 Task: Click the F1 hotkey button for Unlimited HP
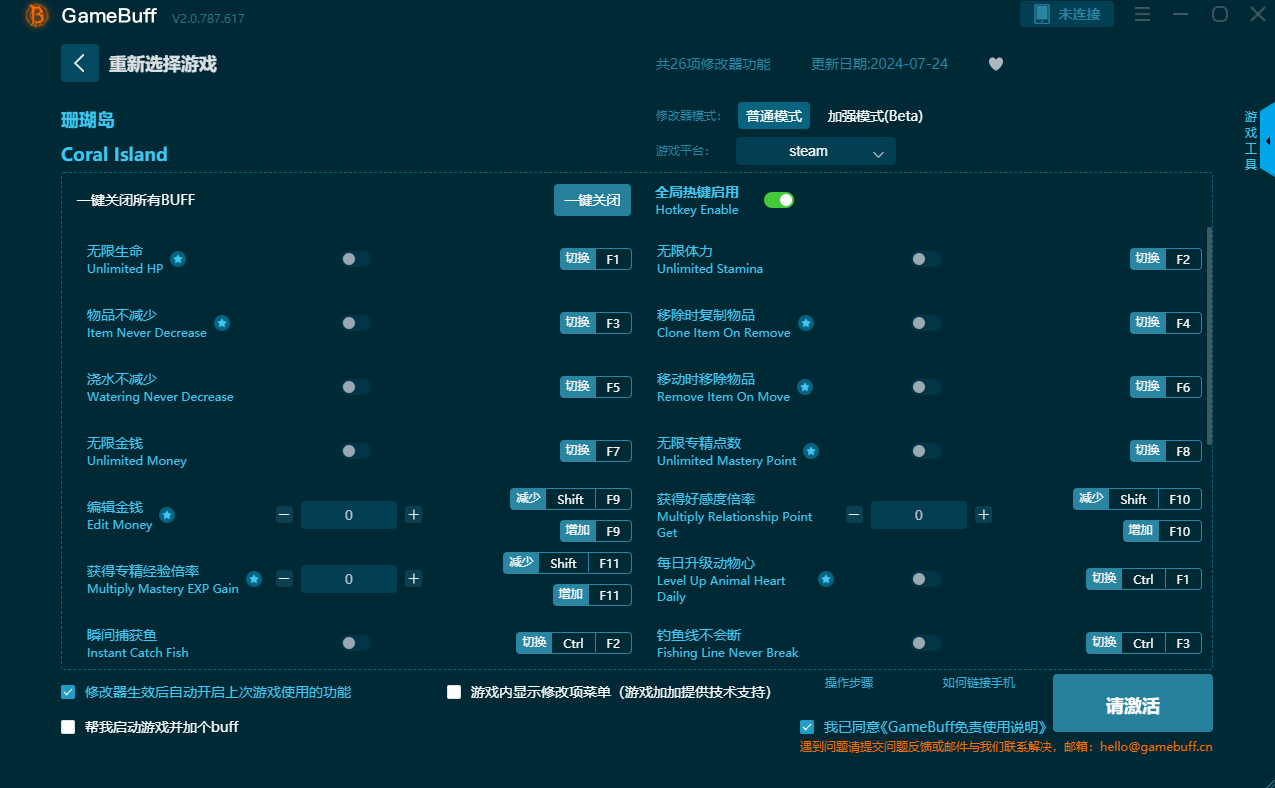(596, 259)
